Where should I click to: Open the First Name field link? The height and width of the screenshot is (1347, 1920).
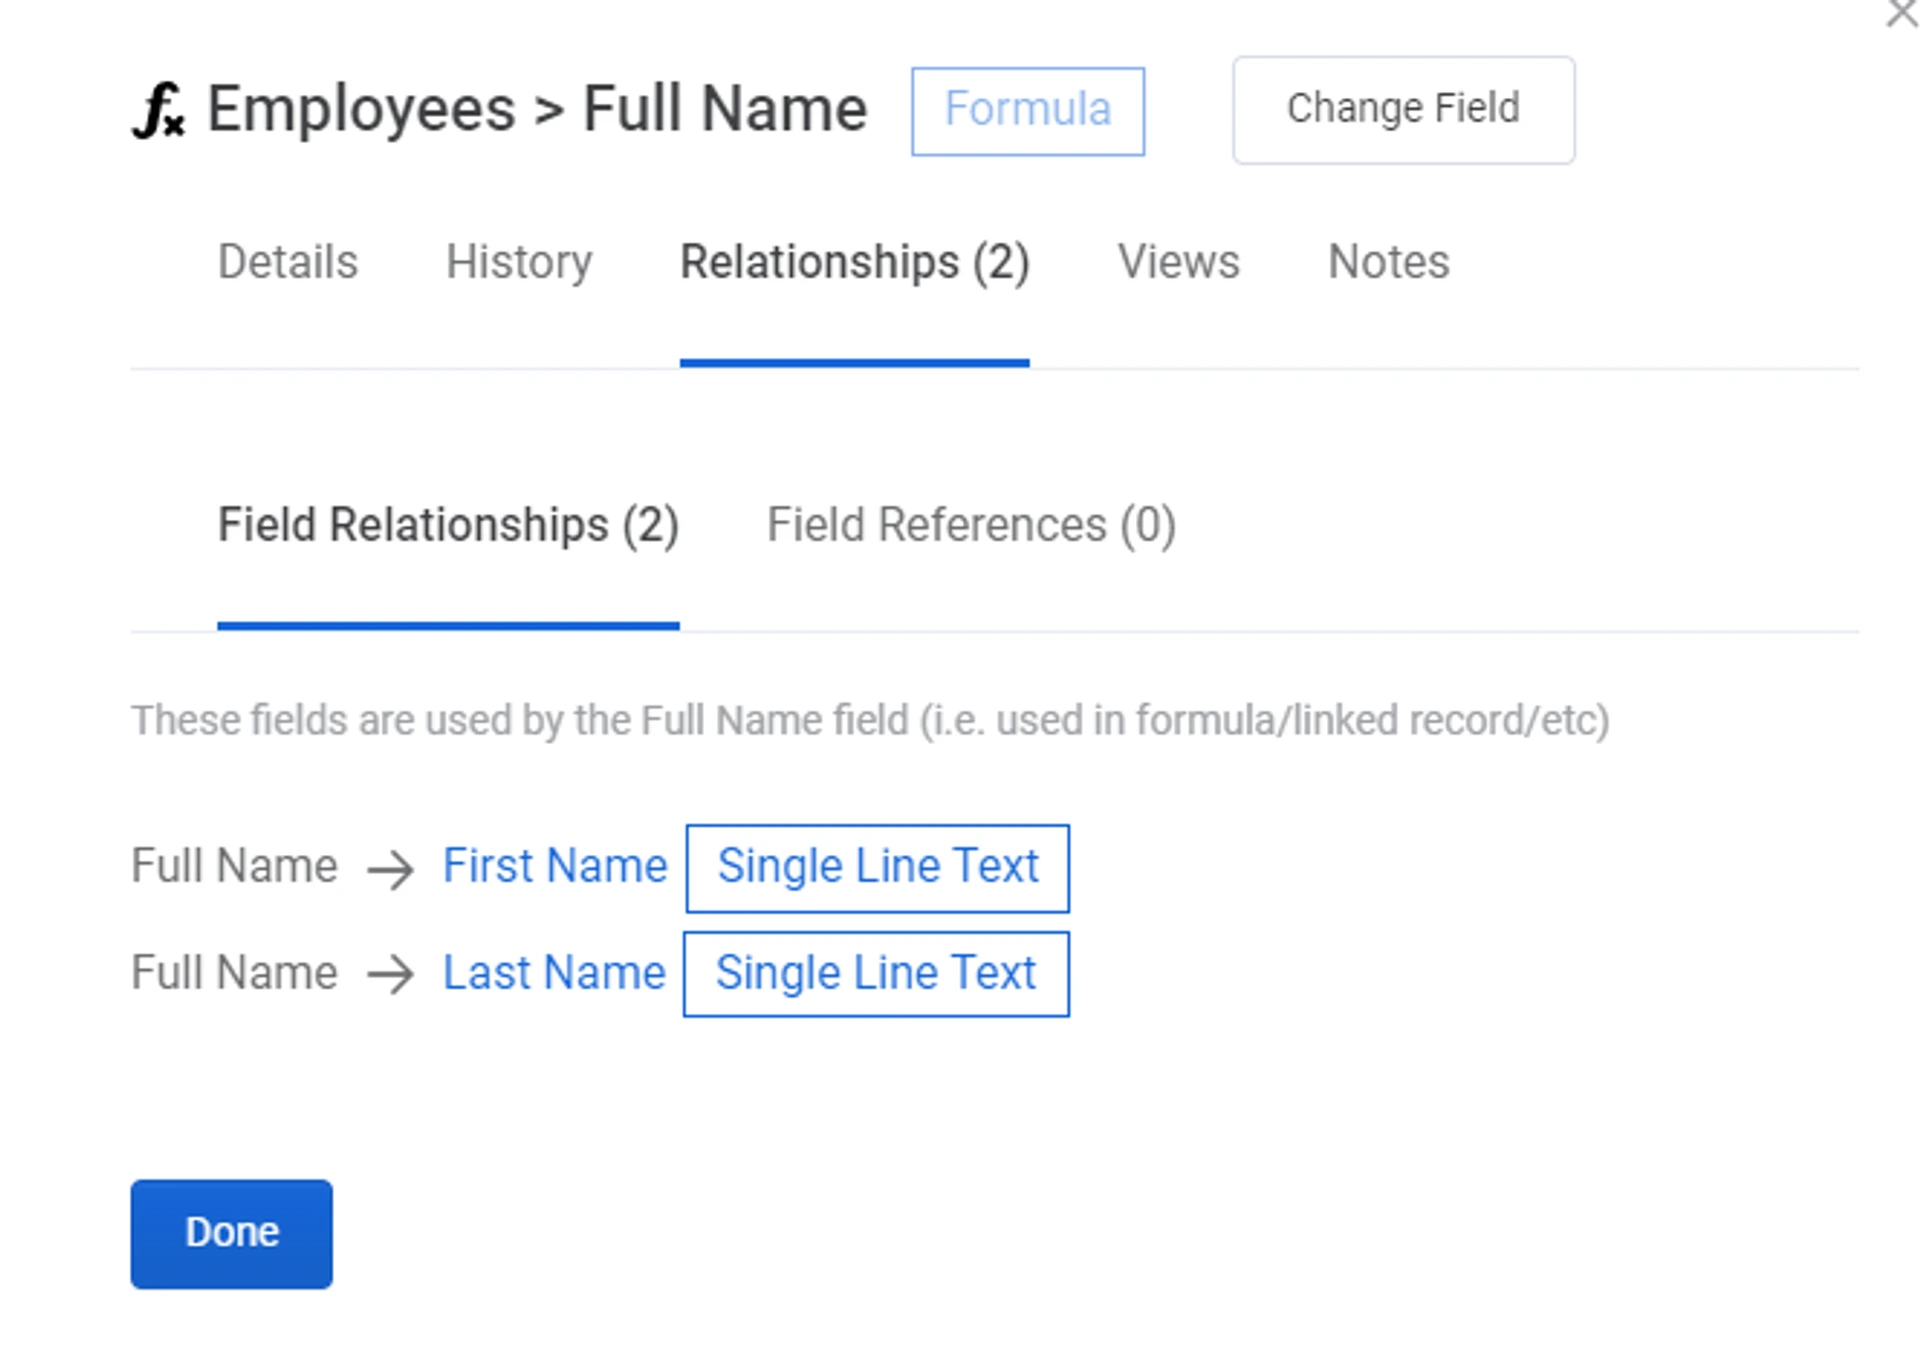point(554,866)
